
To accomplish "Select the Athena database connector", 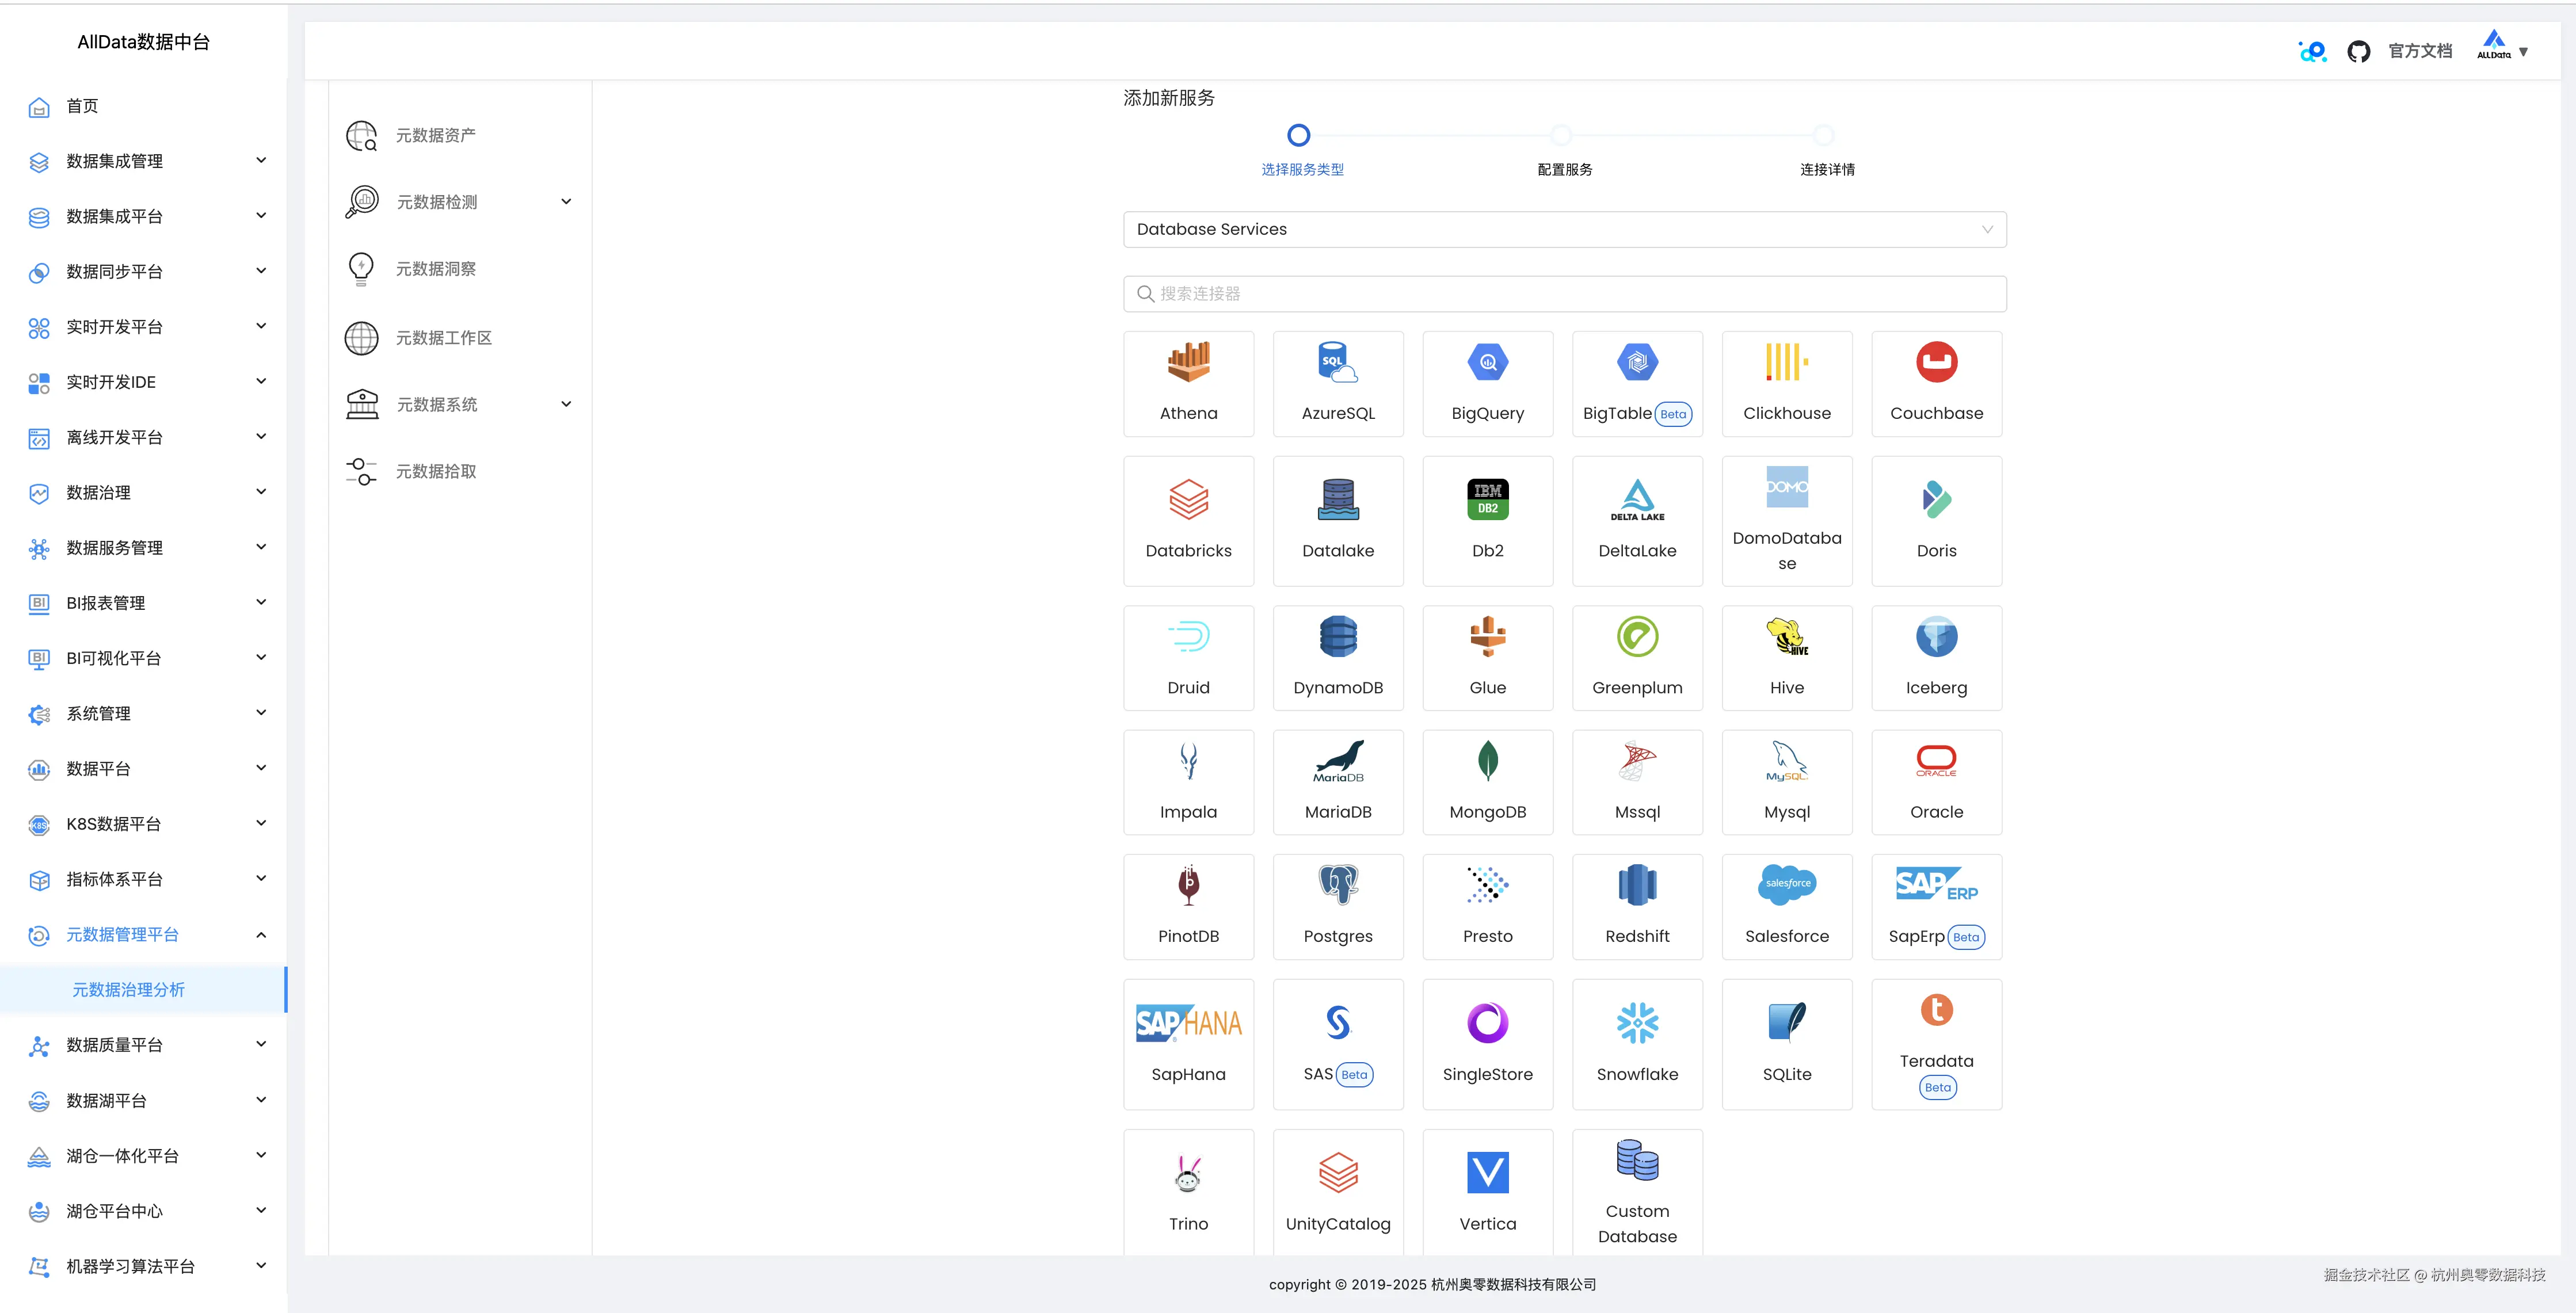I will pos(1188,384).
